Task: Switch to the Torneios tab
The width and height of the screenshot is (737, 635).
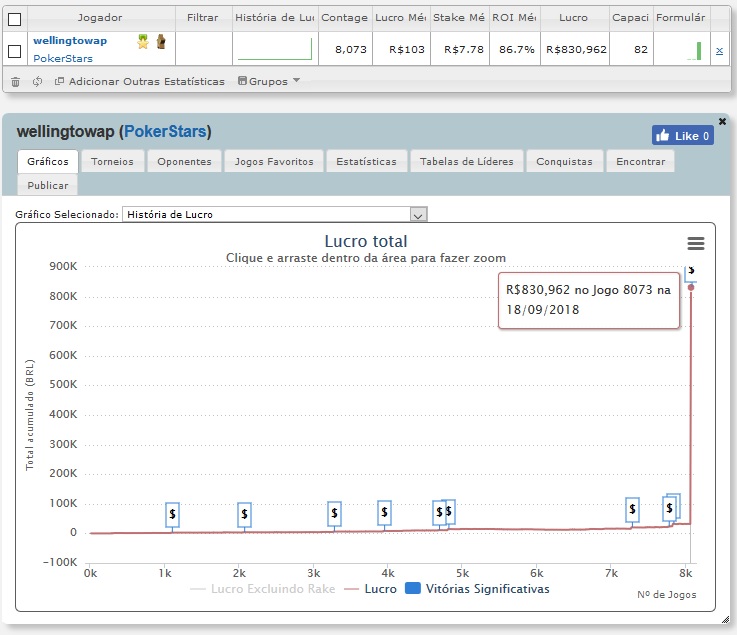Action: click(x=112, y=161)
